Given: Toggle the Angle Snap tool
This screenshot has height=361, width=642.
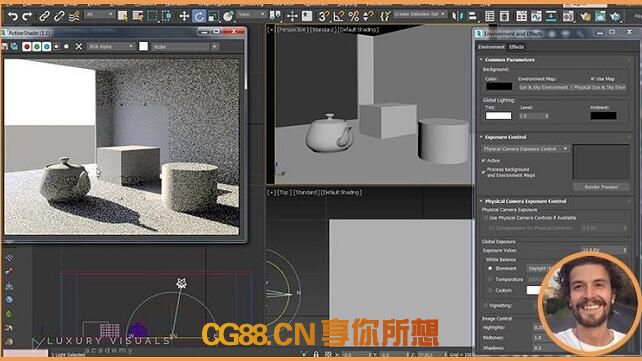Looking at the screenshot, I should point(339,16).
